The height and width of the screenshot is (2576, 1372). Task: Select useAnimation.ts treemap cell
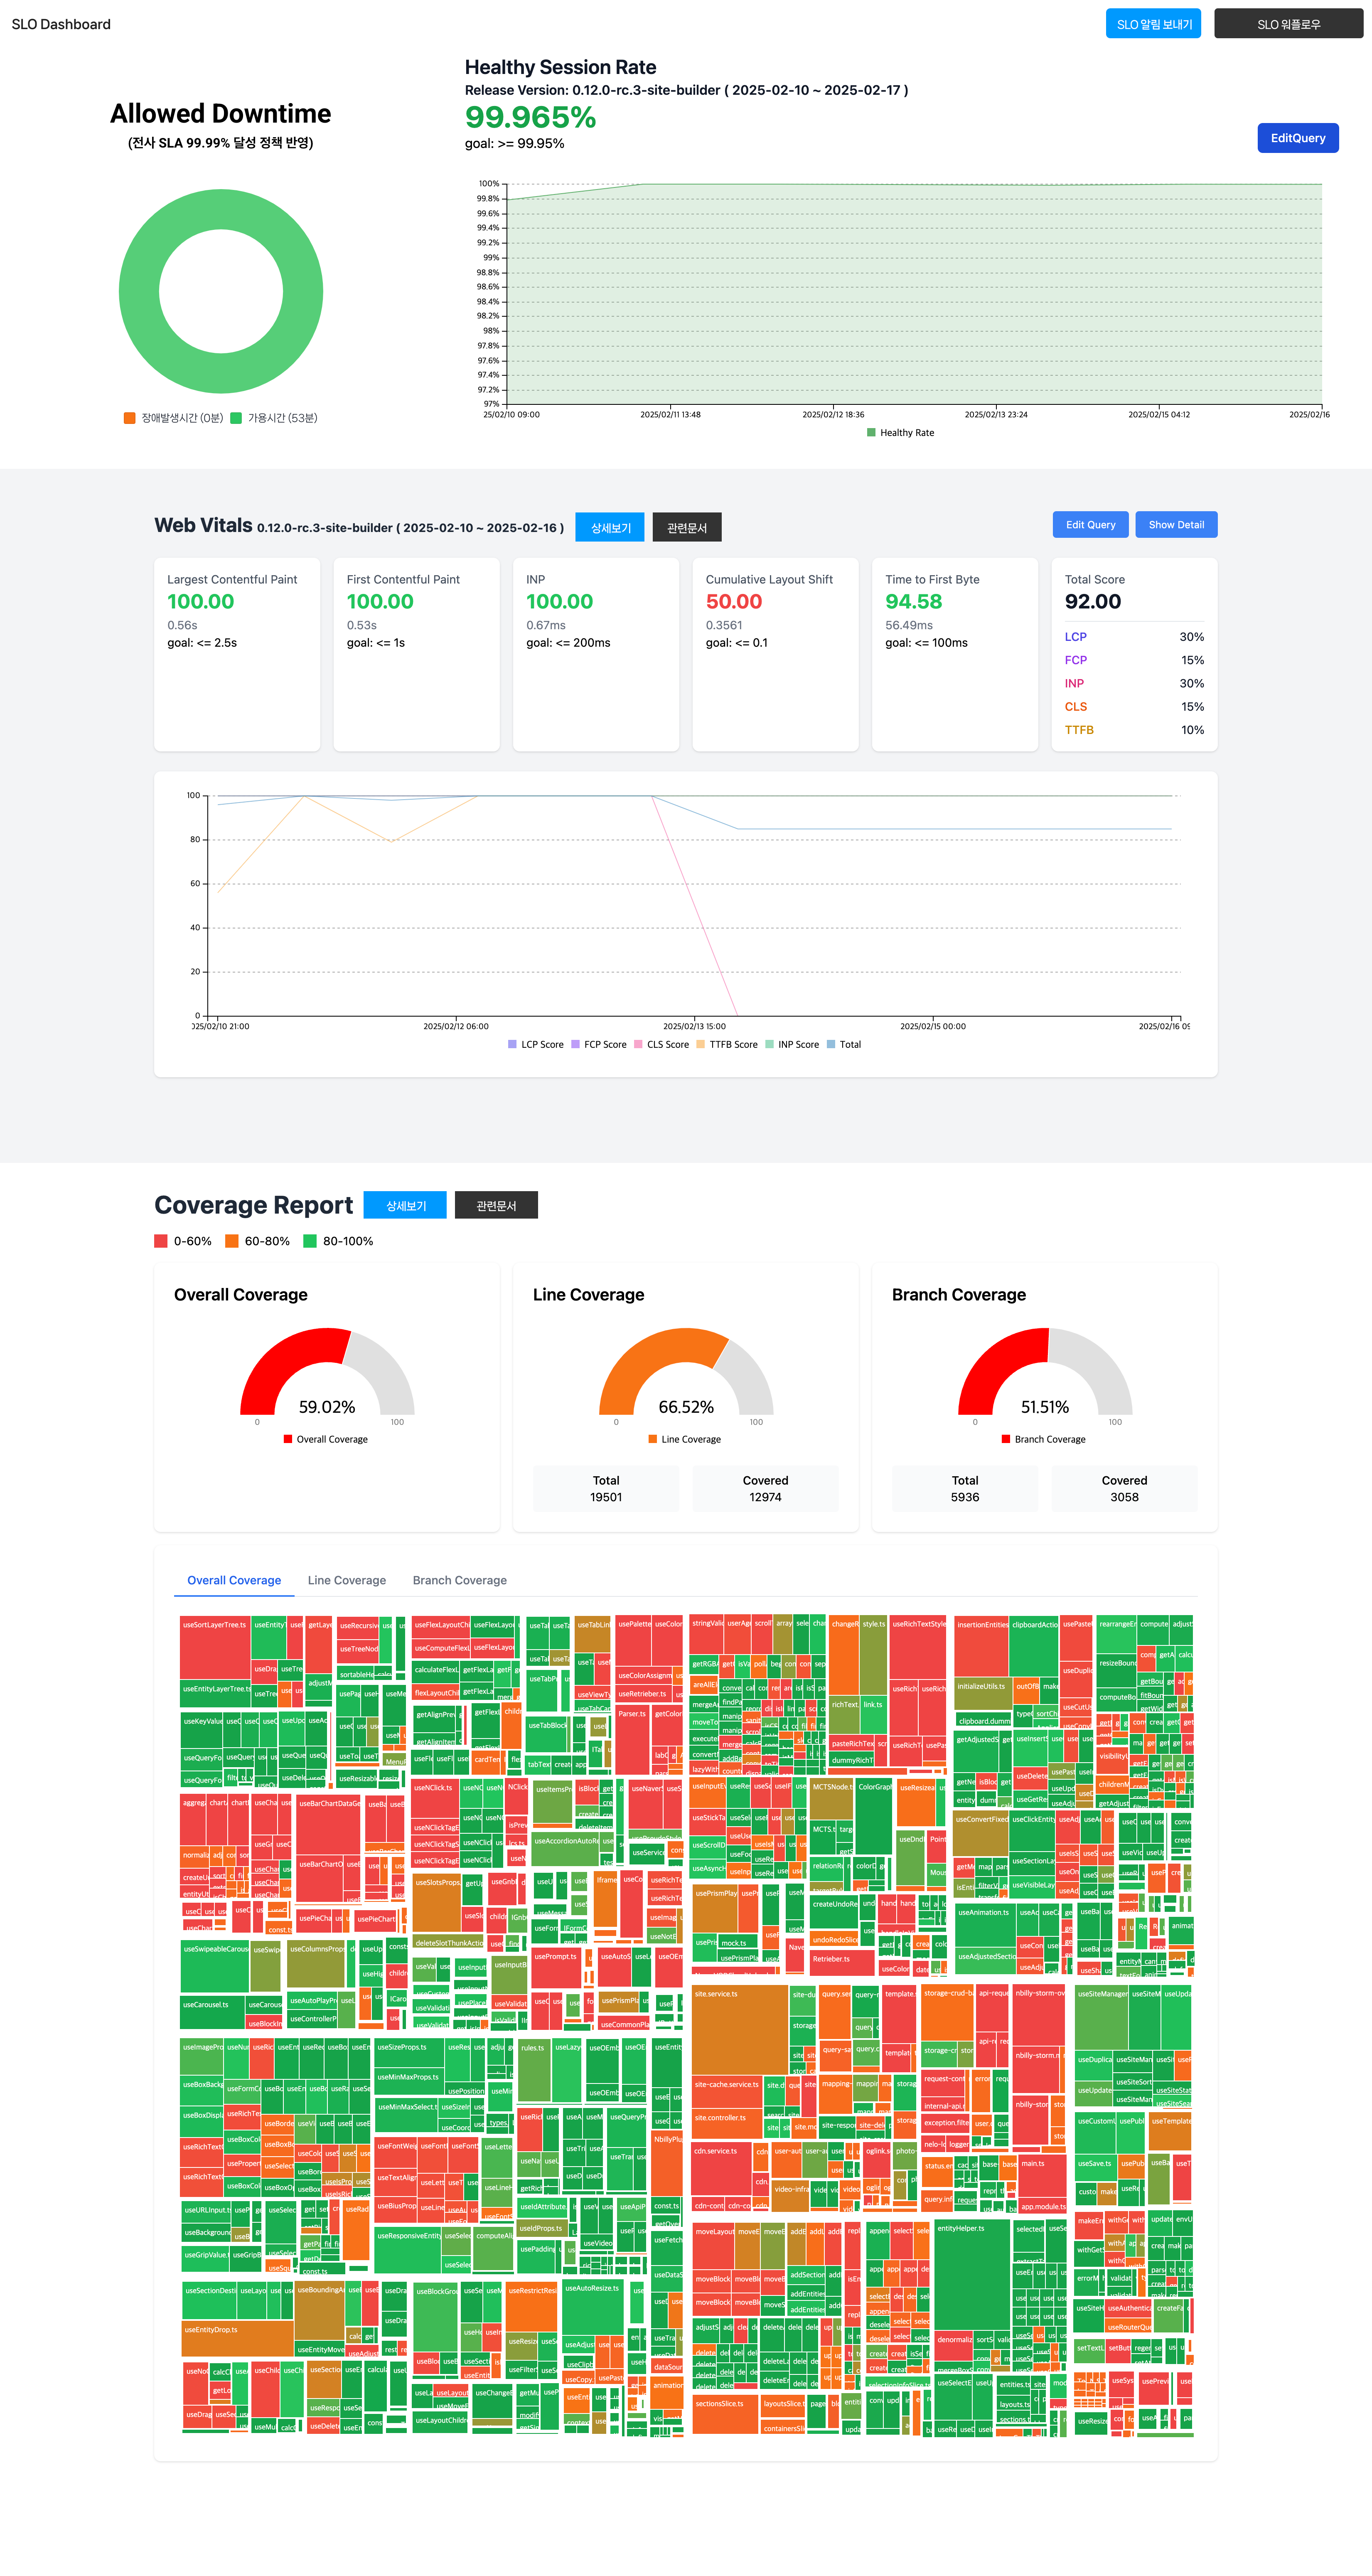pyautogui.click(x=985, y=1926)
